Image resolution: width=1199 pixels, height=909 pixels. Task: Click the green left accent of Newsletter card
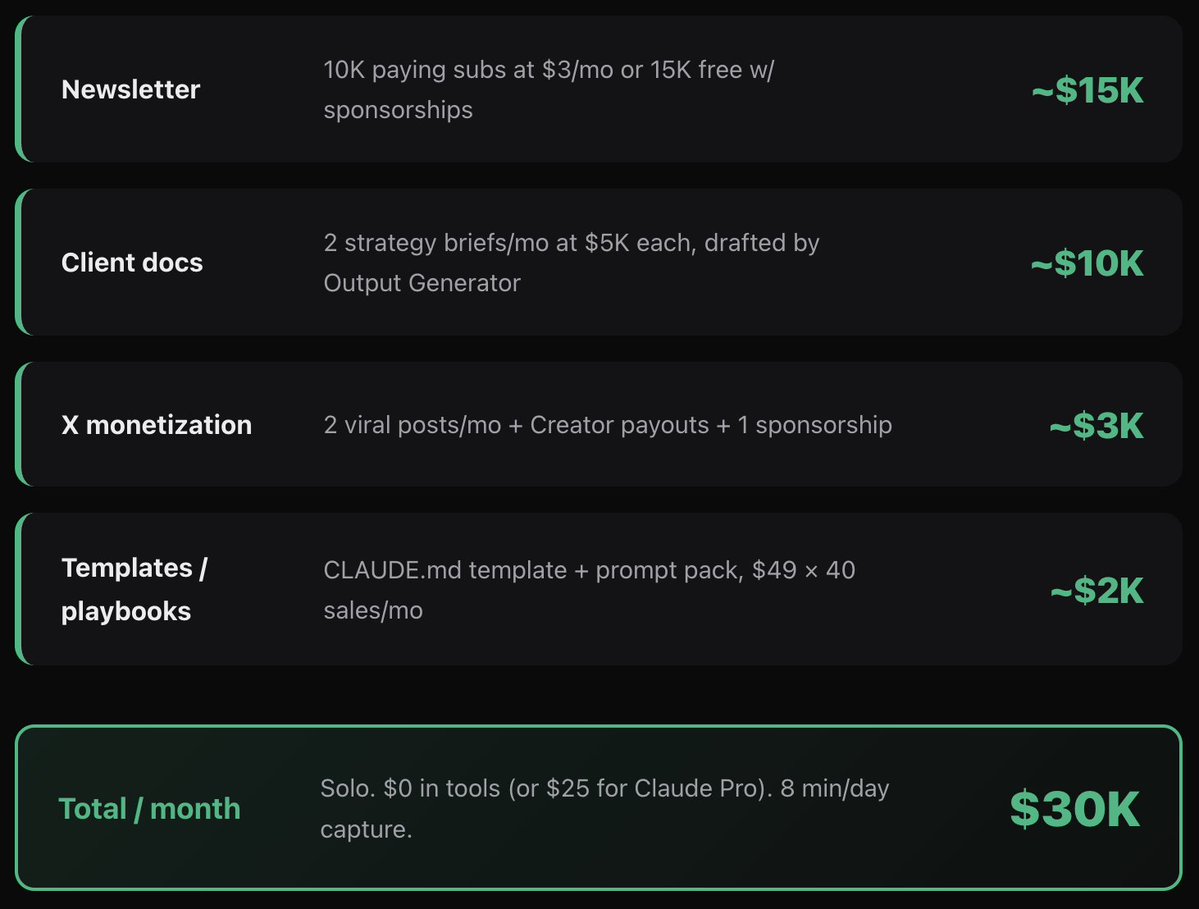[18, 89]
